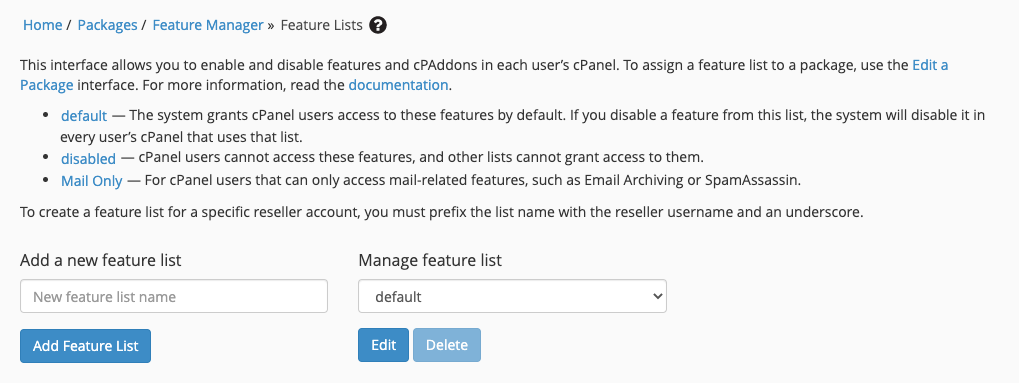Open the default feature list link
The width and height of the screenshot is (1019, 383).
coord(84,116)
